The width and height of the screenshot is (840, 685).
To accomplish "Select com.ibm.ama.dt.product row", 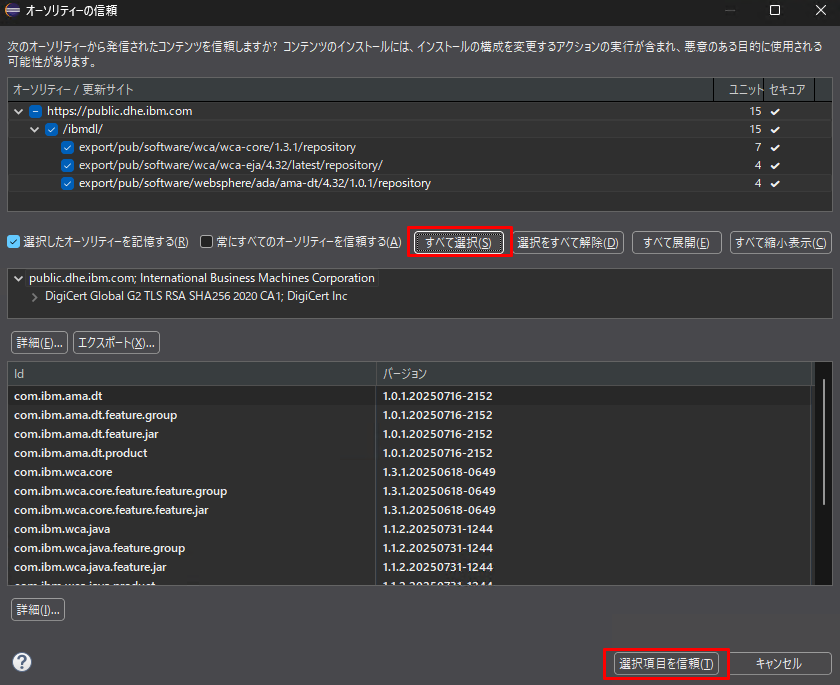I will [409, 453].
